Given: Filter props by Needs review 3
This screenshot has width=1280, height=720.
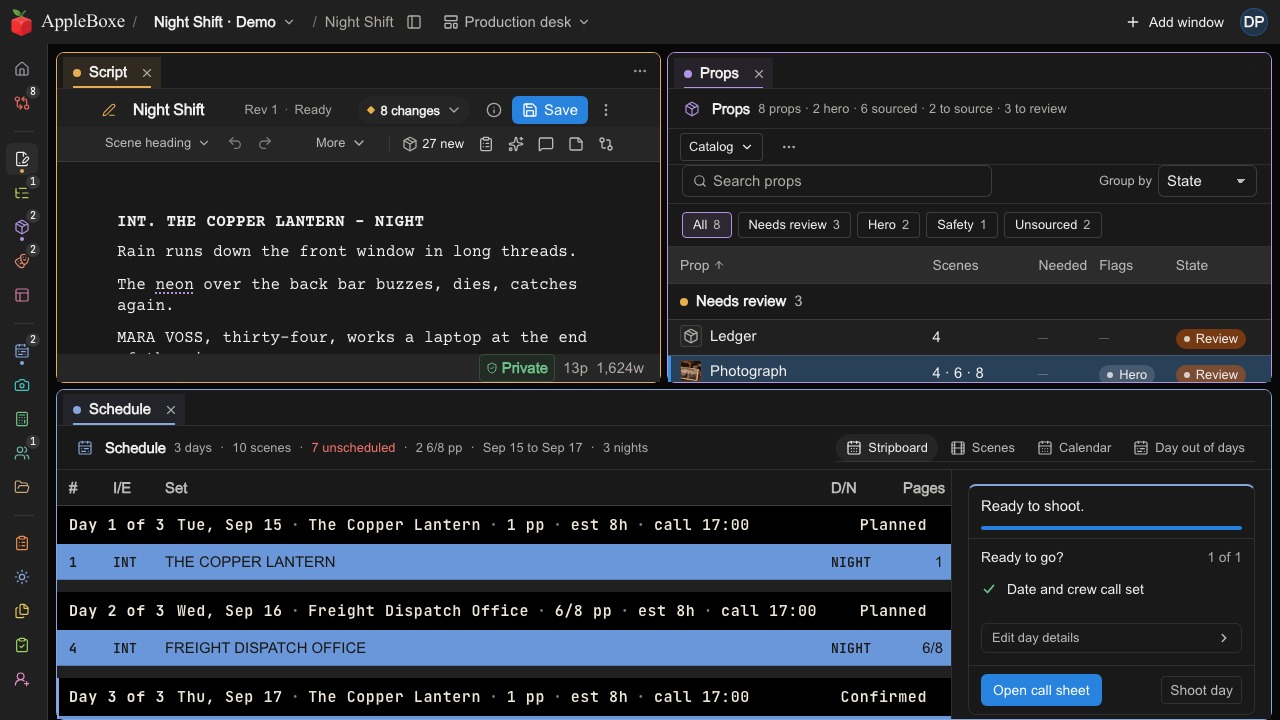Looking at the screenshot, I should point(794,224).
